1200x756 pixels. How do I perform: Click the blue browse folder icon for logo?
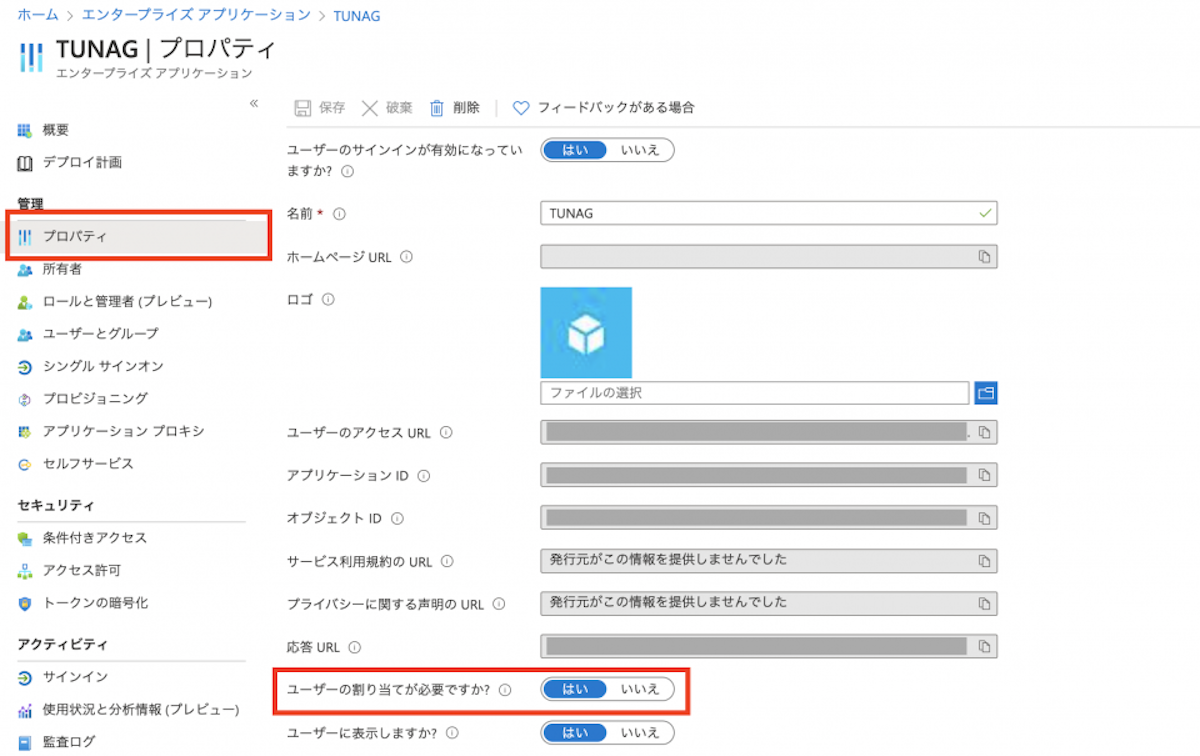[986, 393]
